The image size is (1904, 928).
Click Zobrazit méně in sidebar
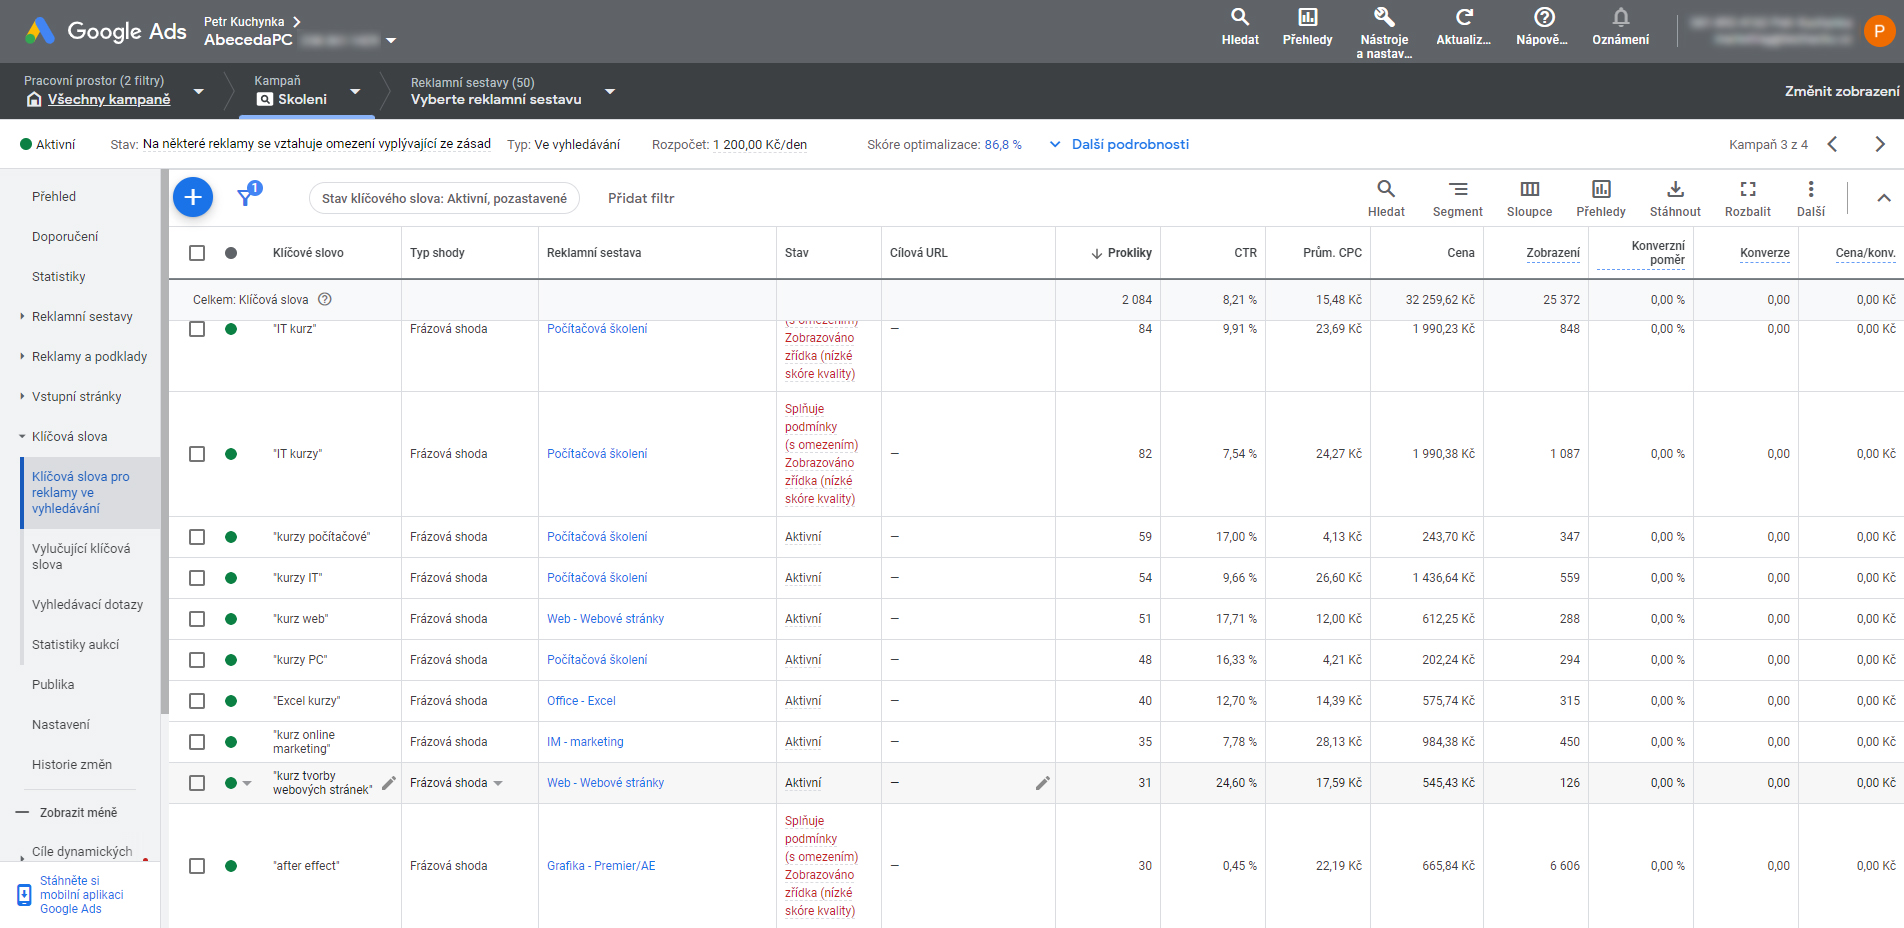78,813
